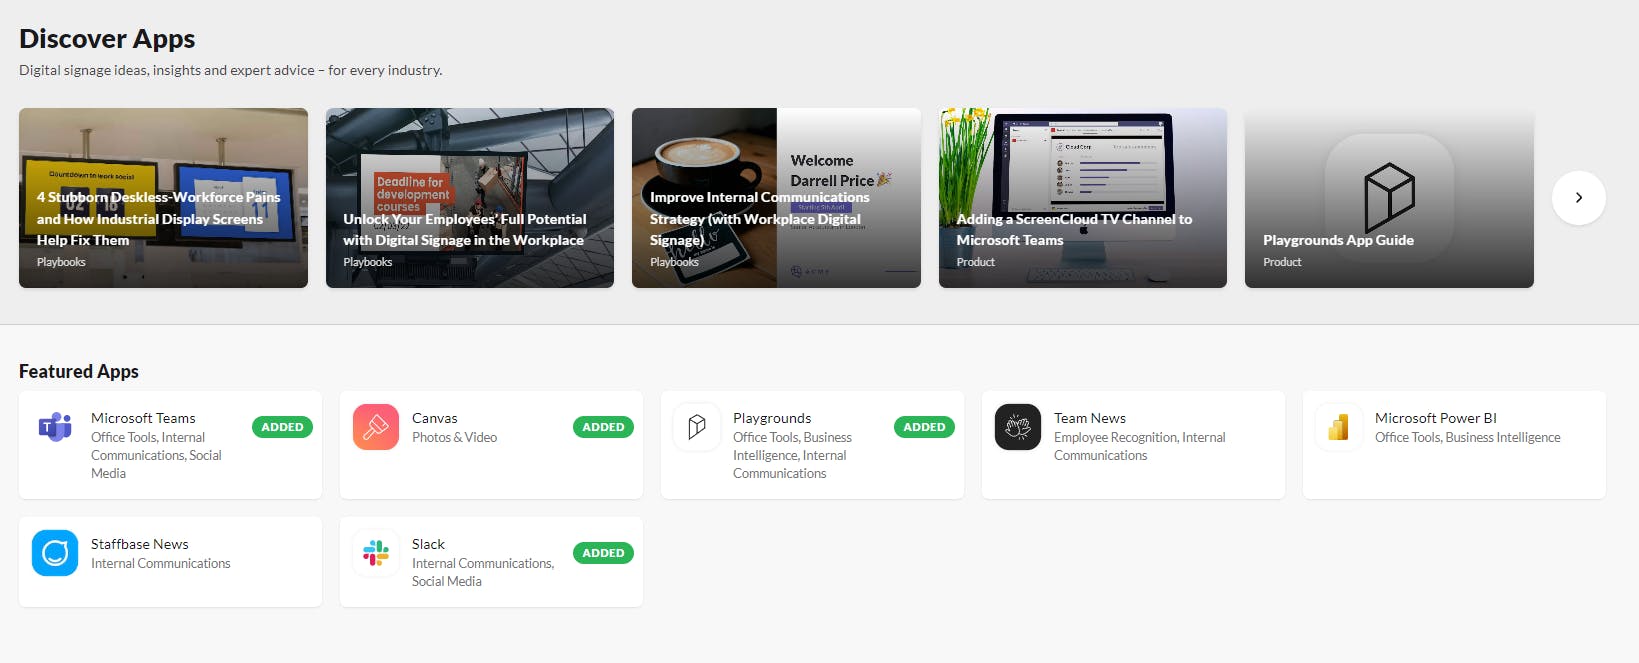Click the Microsoft Power BI app icon
Image resolution: width=1639 pixels, height=663 pixels.
pyautogui.click(x=1339, y=427)
